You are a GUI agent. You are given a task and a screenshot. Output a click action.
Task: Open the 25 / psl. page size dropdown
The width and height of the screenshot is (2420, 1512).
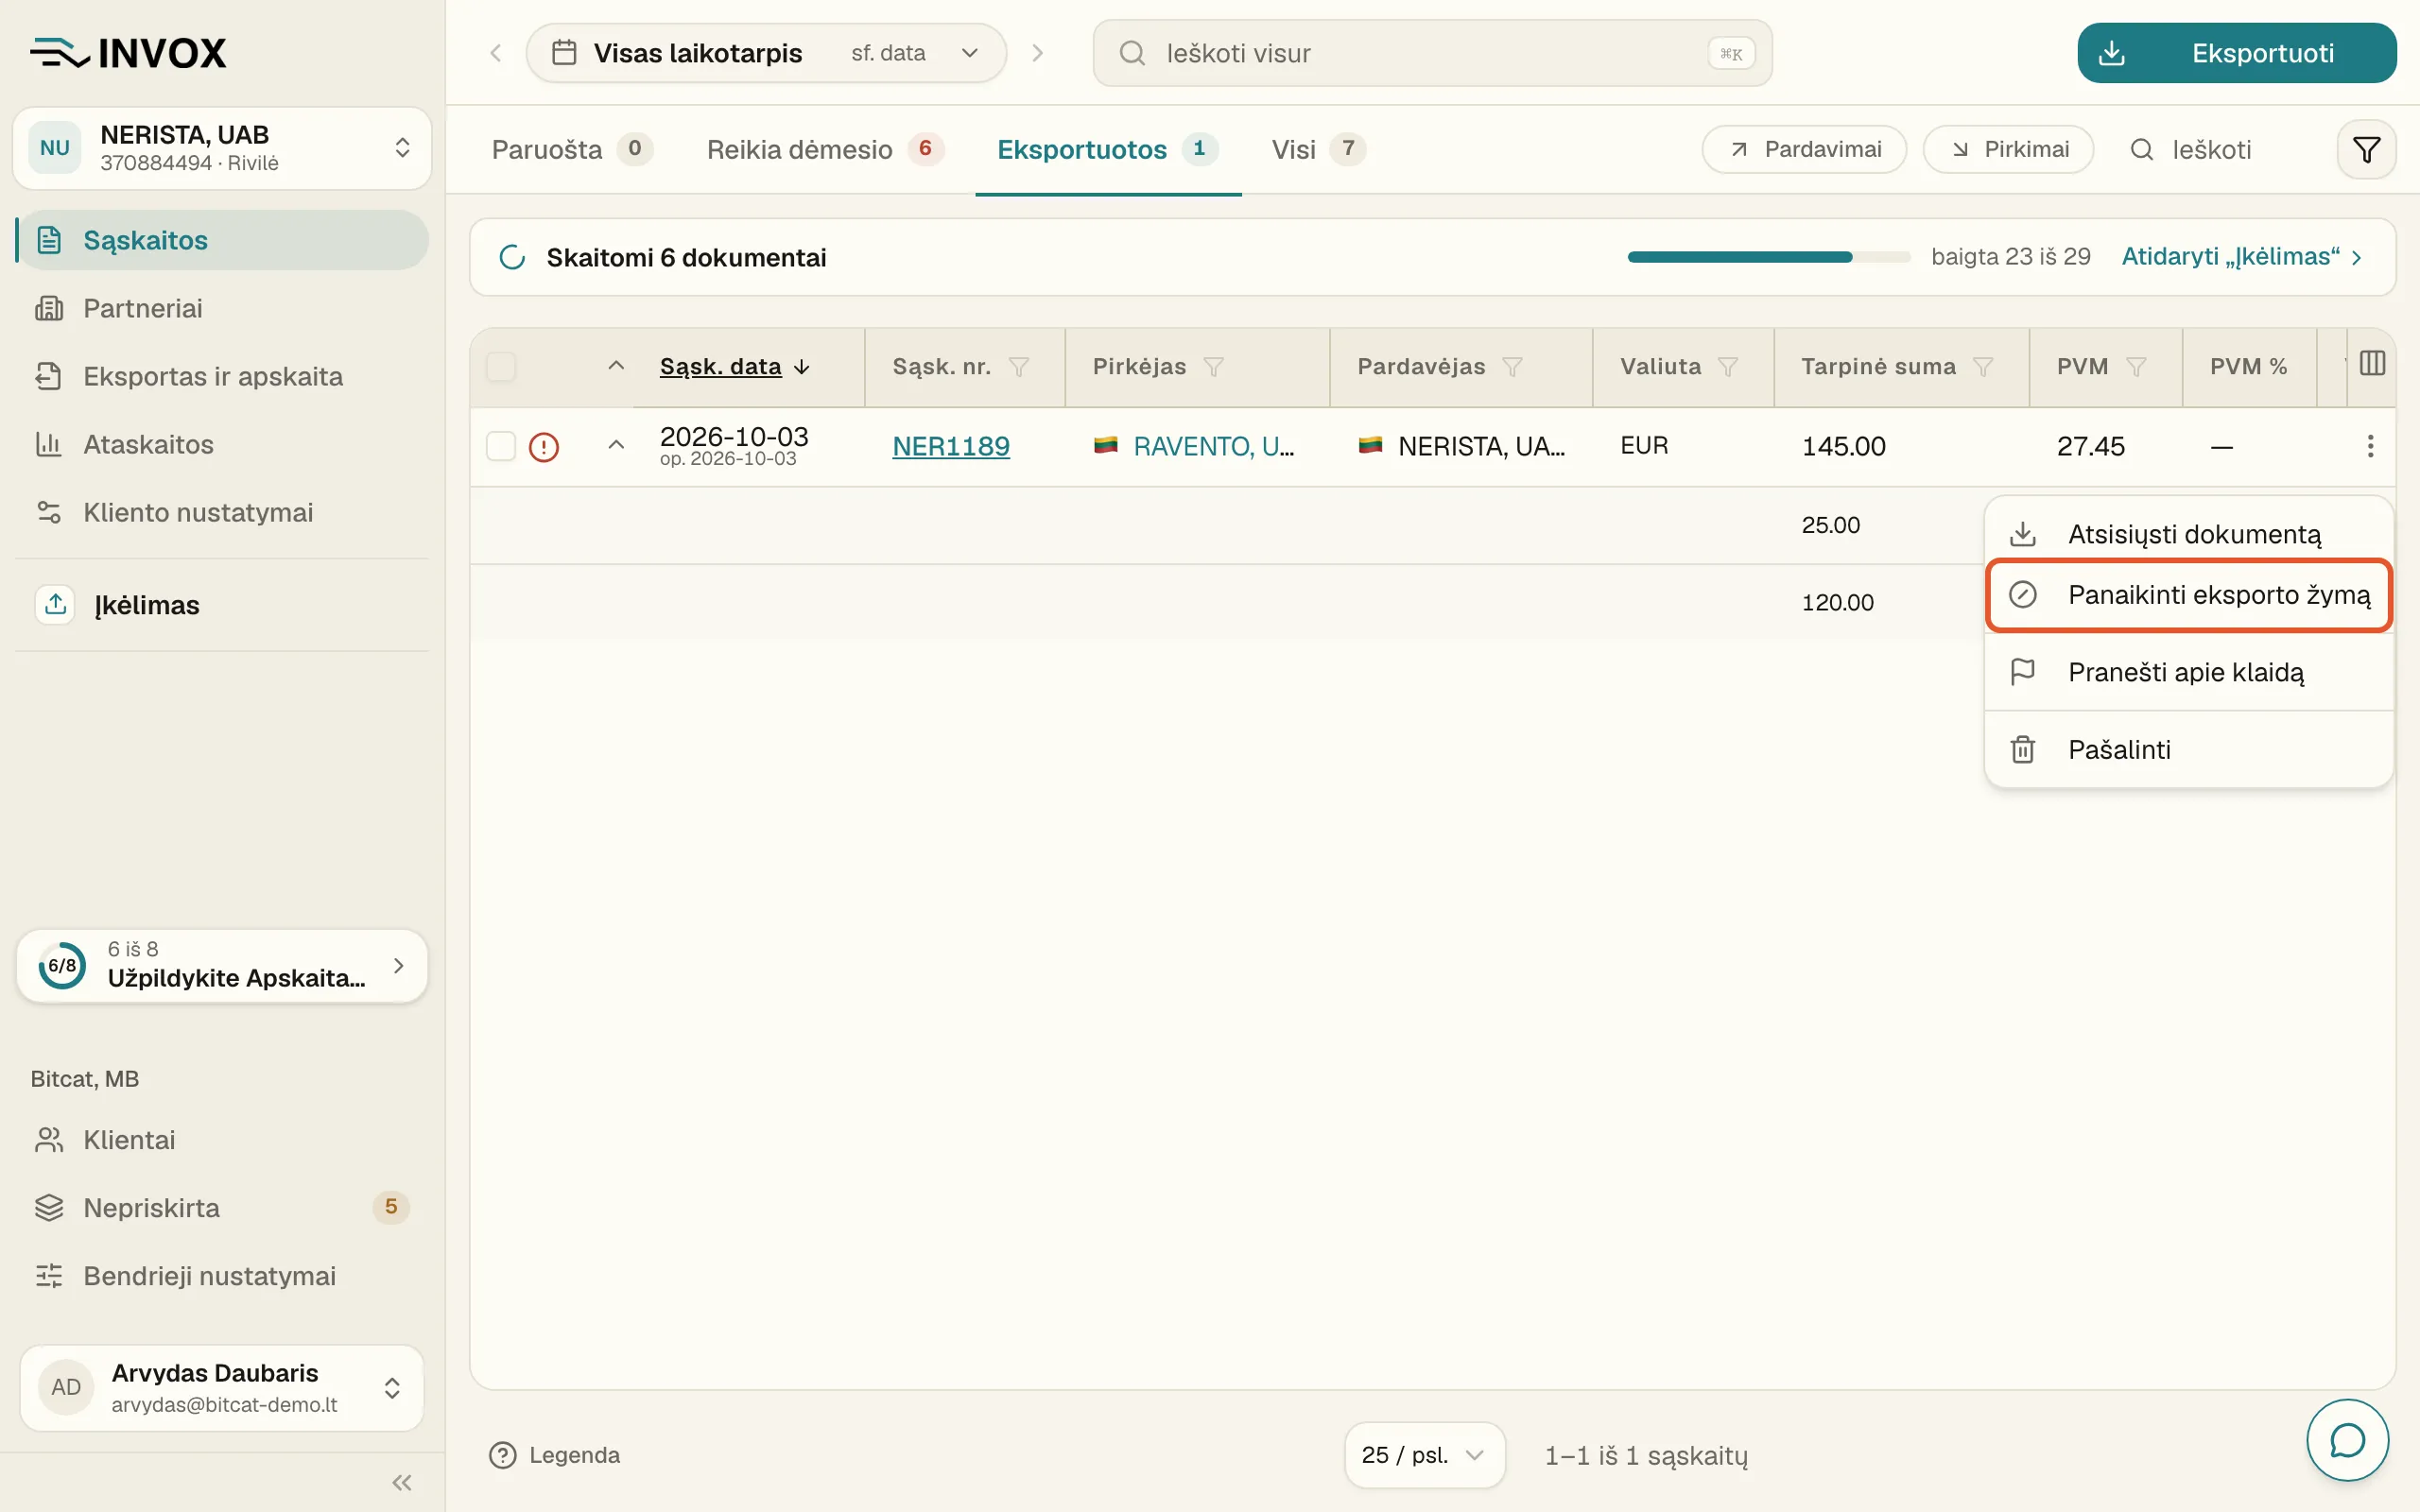(1424, 1455)
